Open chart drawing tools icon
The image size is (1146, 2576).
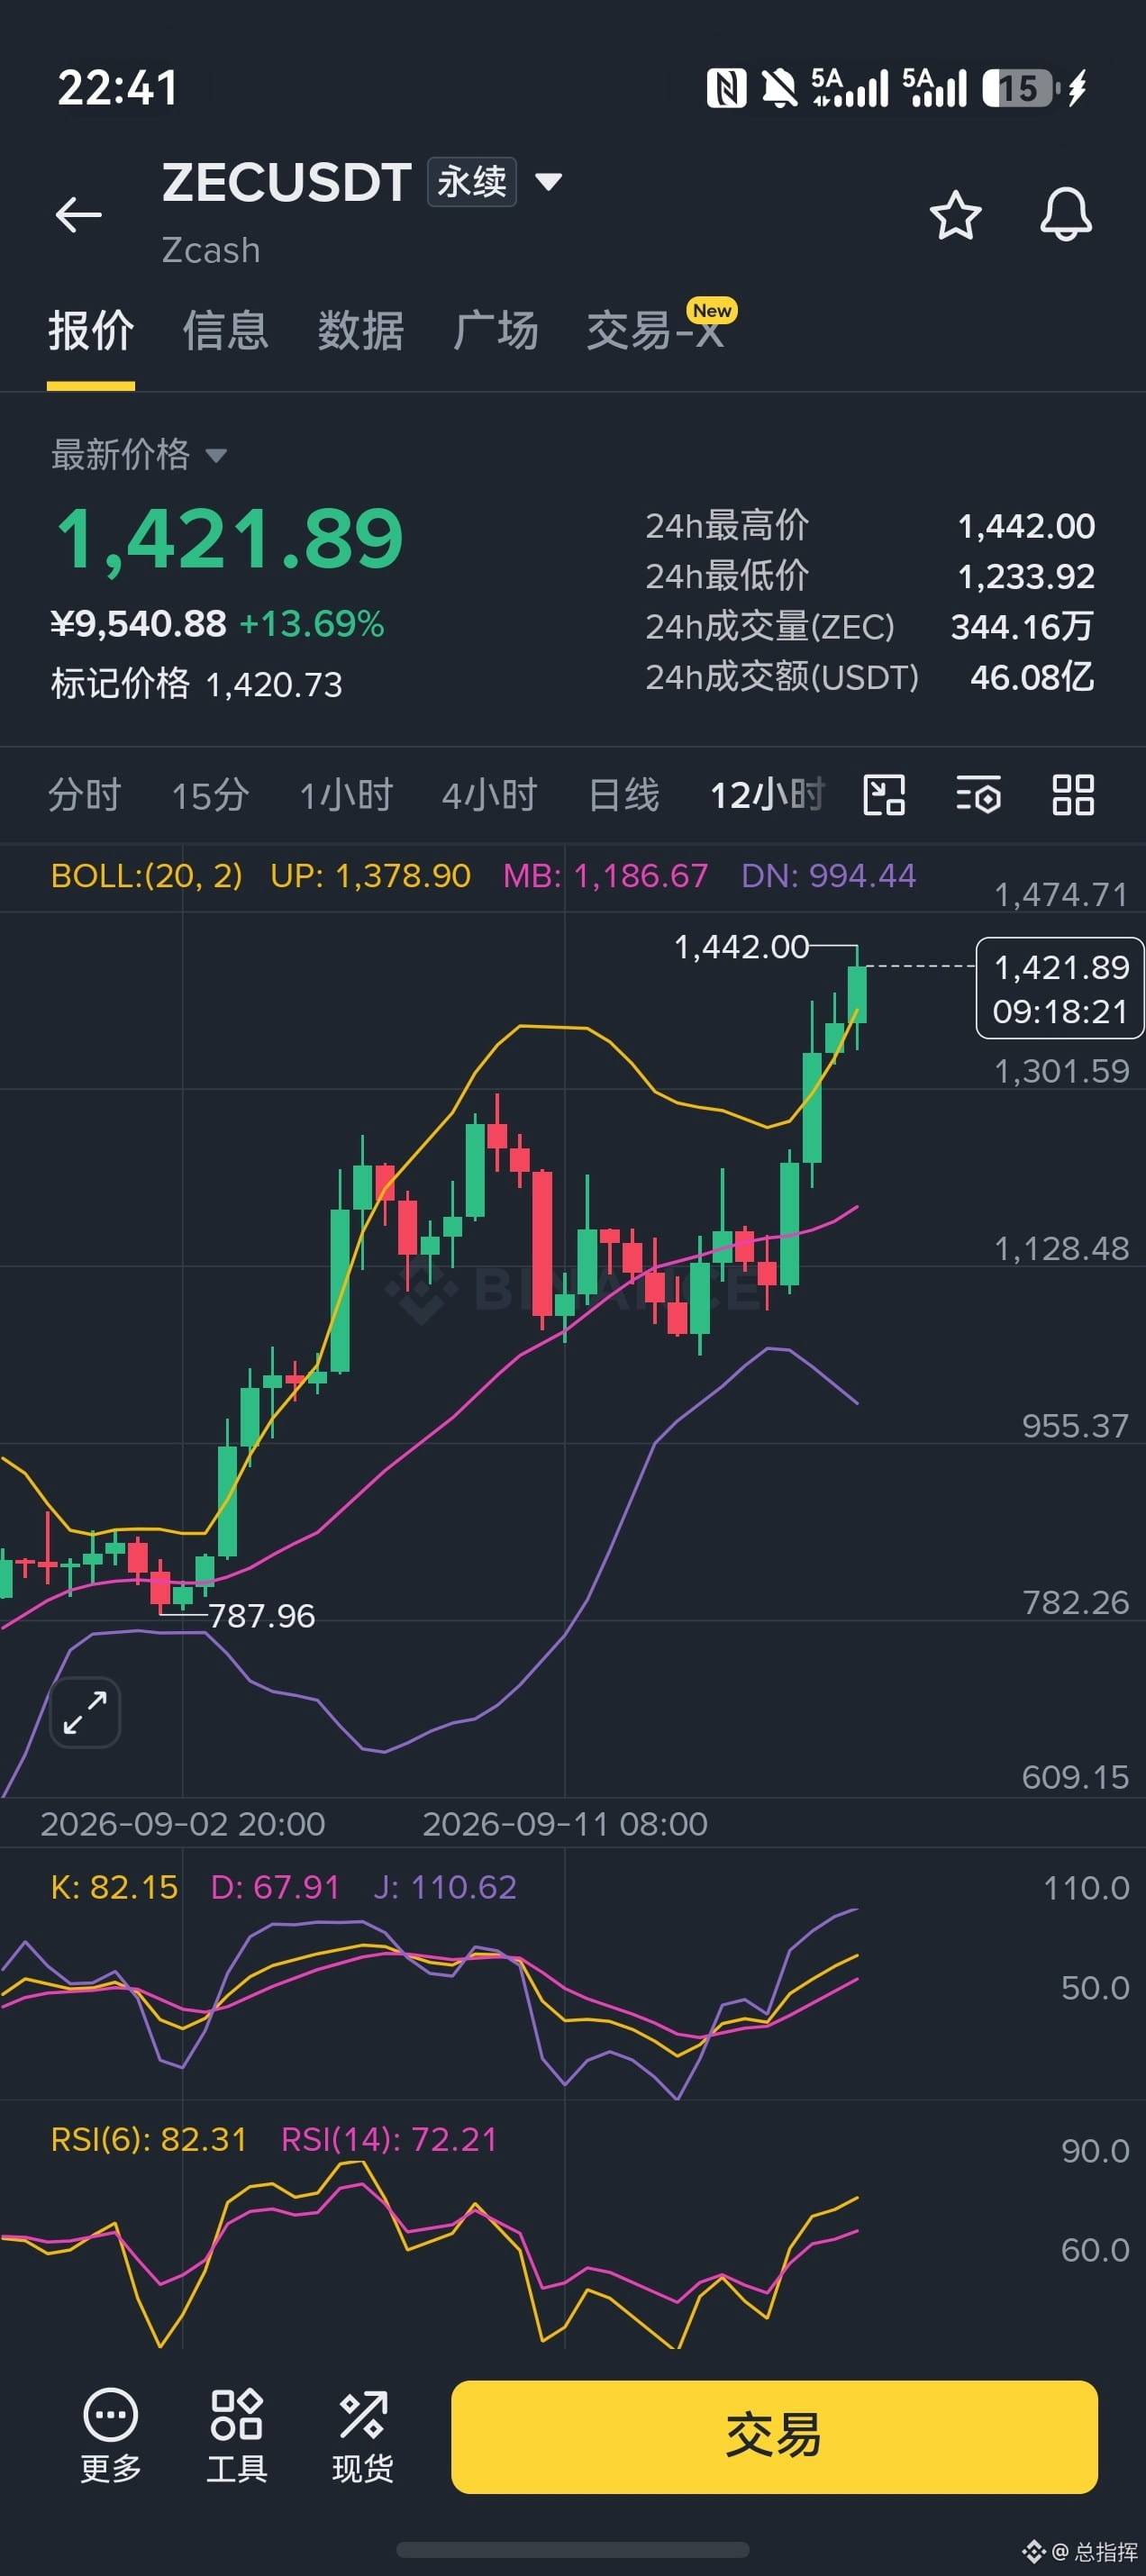[x=884, y=795]
